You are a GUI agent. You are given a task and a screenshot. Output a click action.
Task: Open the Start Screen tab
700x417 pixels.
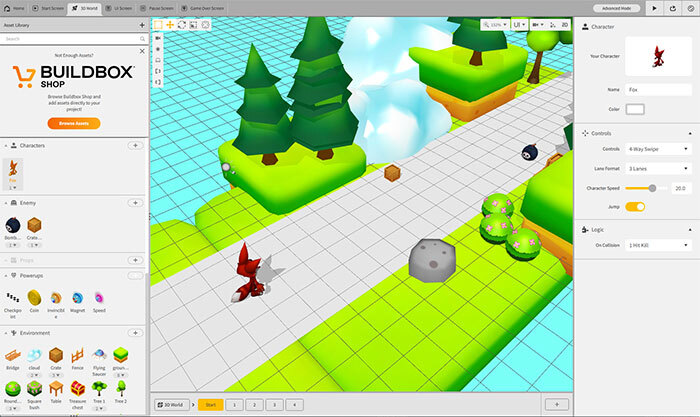[x=51, y=7]
